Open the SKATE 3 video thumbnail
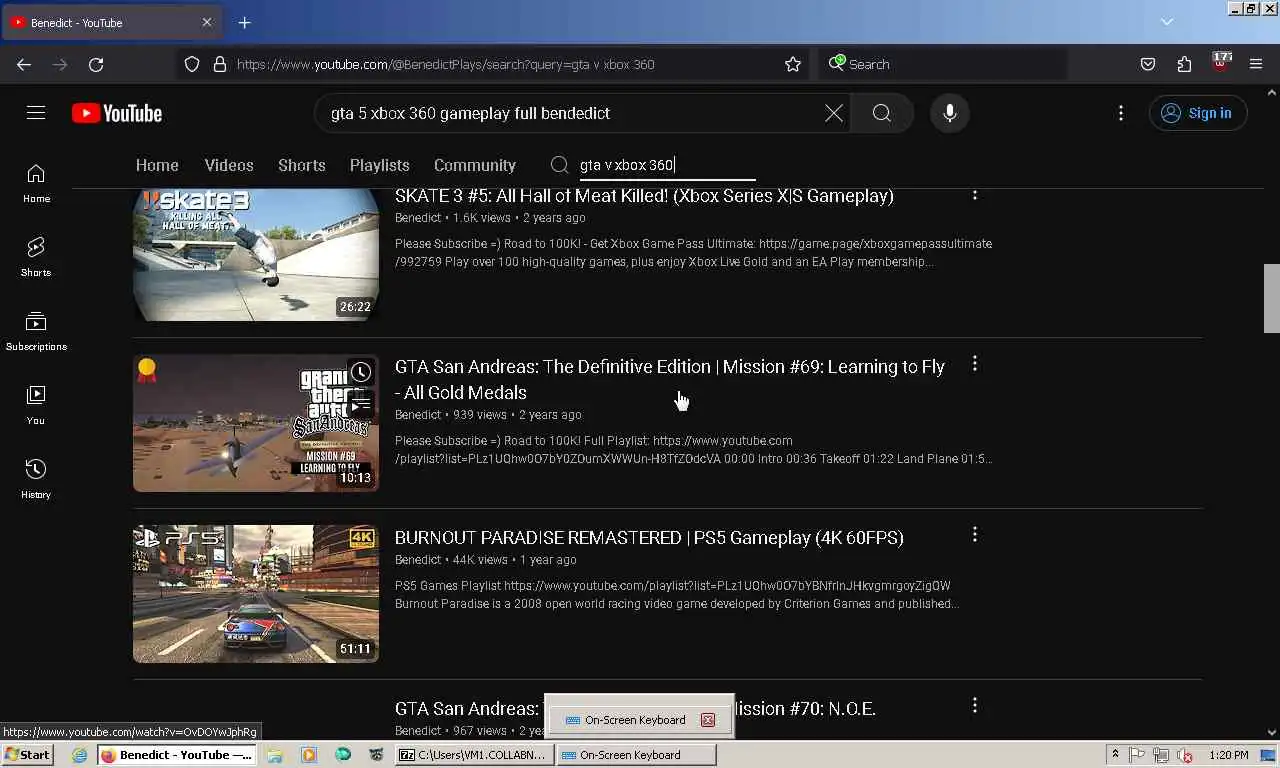The image size is (1280, 768). click(x=256, y=255)
